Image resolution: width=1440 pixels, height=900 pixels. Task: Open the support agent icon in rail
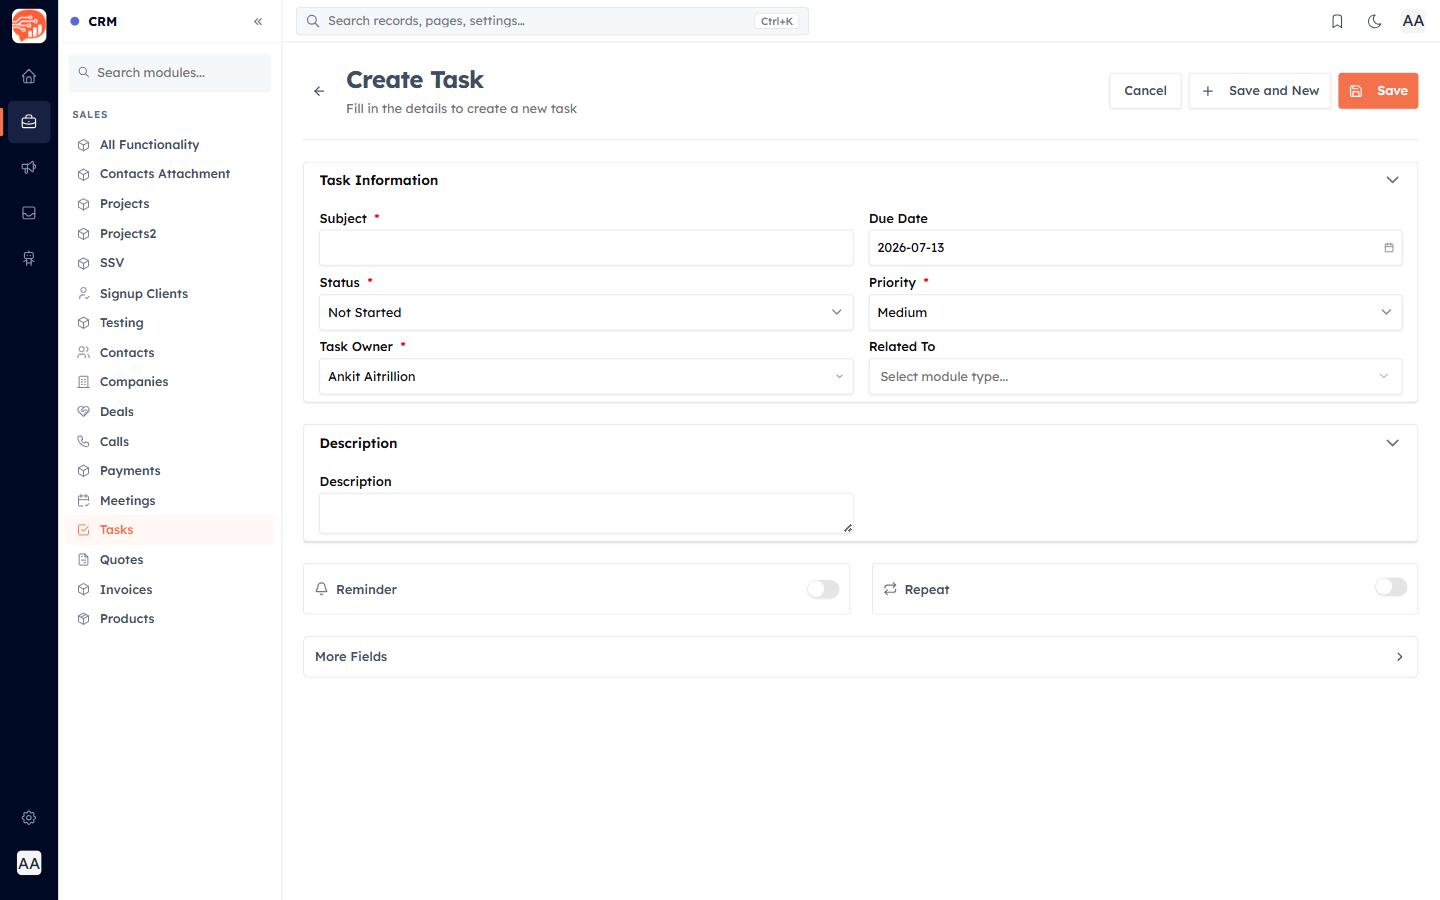29,259
